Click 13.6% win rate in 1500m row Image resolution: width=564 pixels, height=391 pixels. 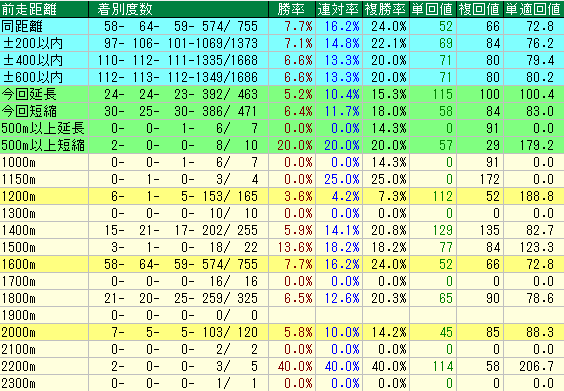(295, 247)
